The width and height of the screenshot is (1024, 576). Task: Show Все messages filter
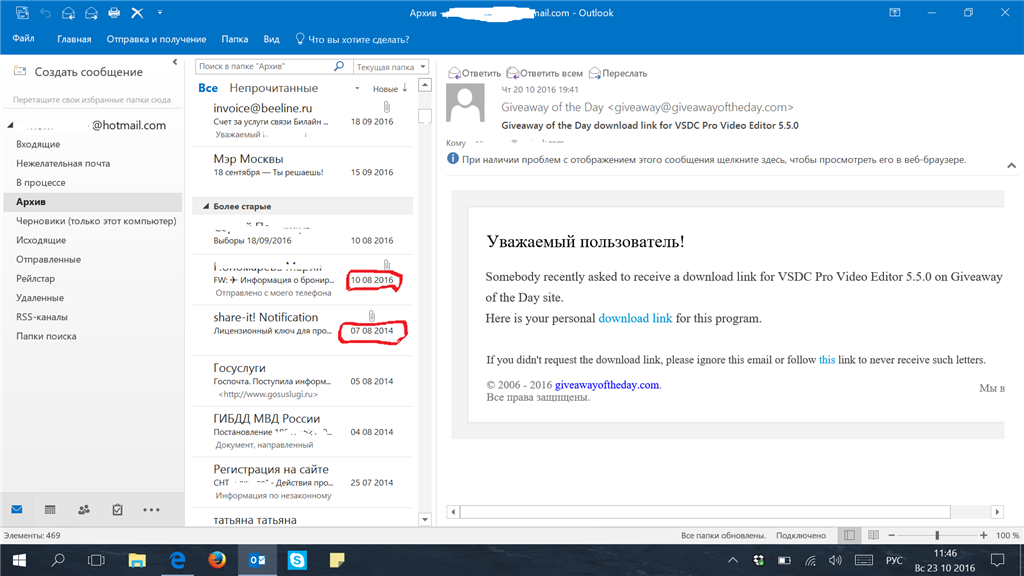(208, 88)
